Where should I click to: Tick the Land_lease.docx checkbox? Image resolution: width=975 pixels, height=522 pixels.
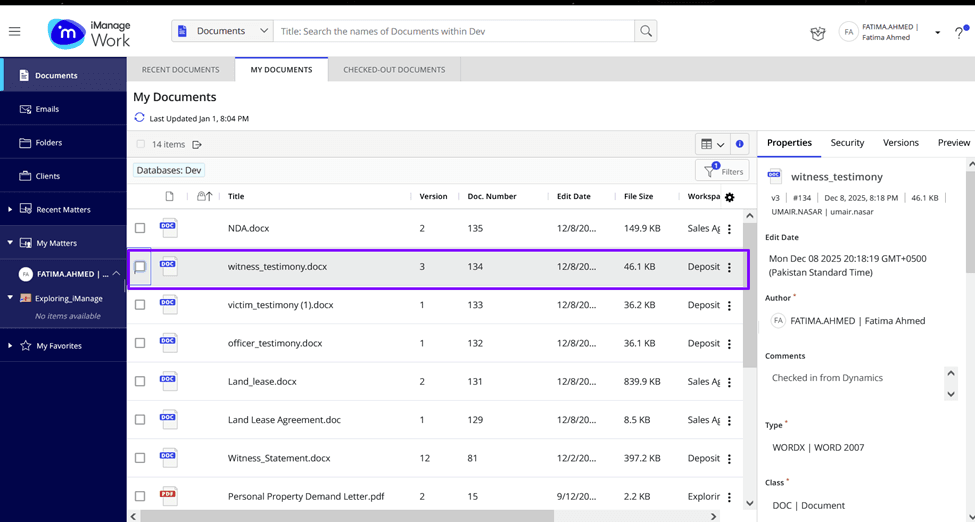(x=140, y=382)
